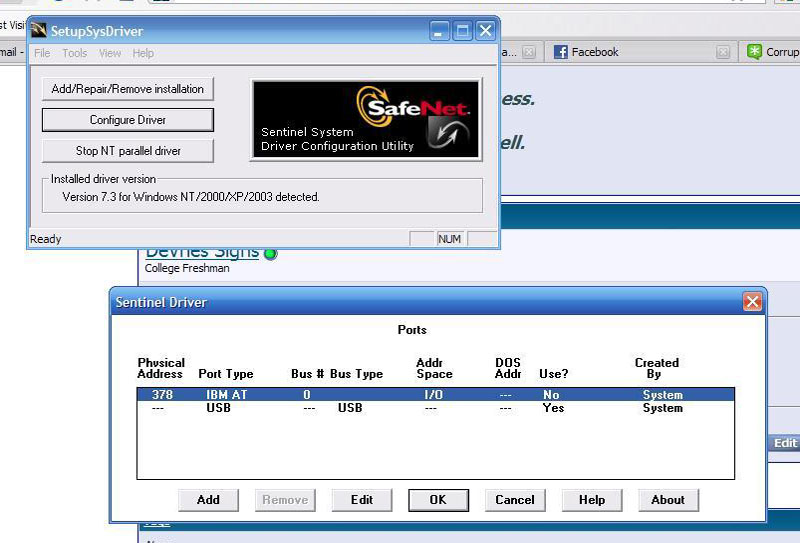
Task: Click the SafeNet Sentinel logo banner
Action: pyautogui.click(x=366, y=120)
